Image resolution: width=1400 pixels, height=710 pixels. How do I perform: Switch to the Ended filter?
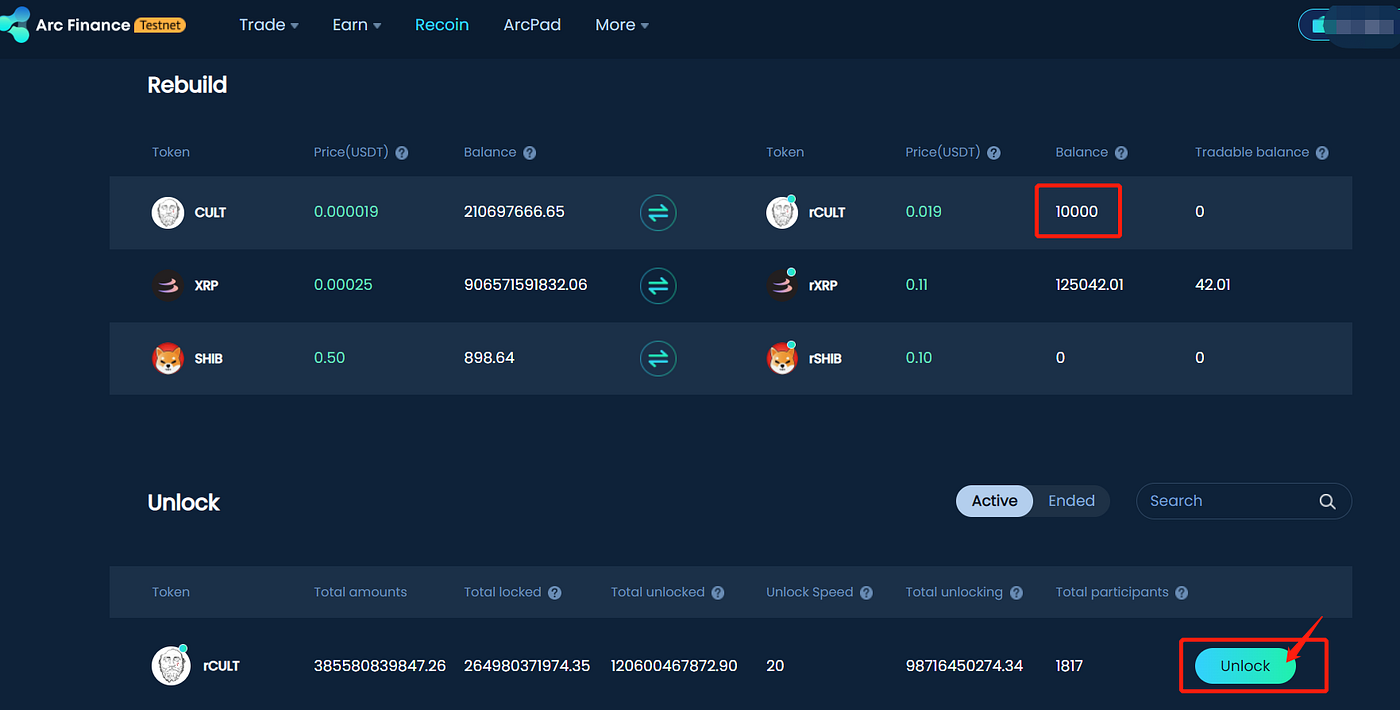(1071, 501)
